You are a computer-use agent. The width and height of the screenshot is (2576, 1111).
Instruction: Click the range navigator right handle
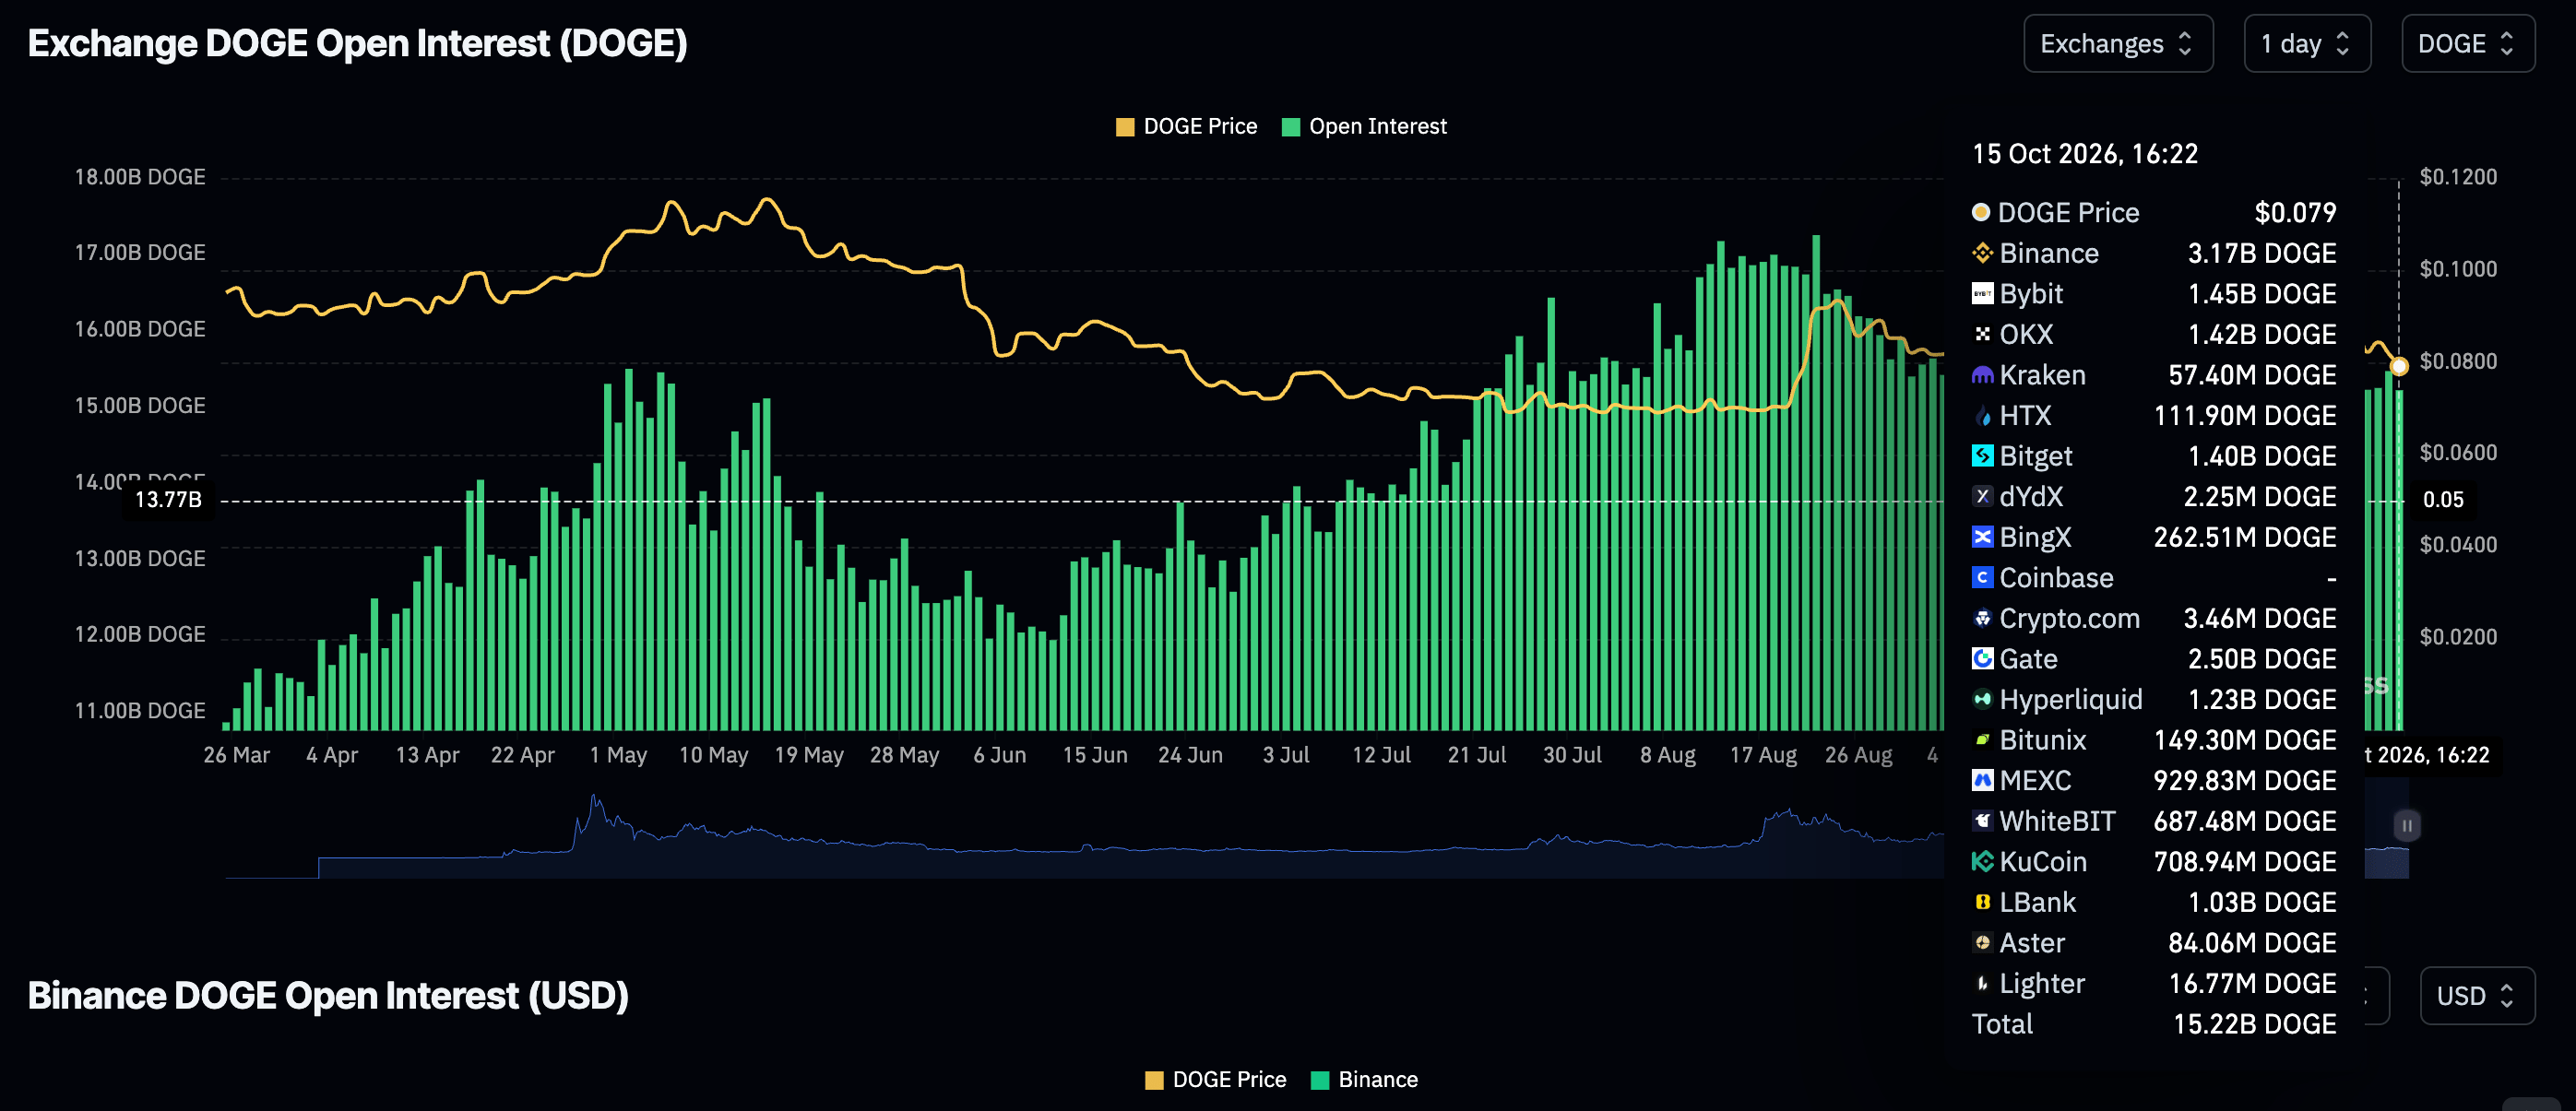tap(2407, 825)
